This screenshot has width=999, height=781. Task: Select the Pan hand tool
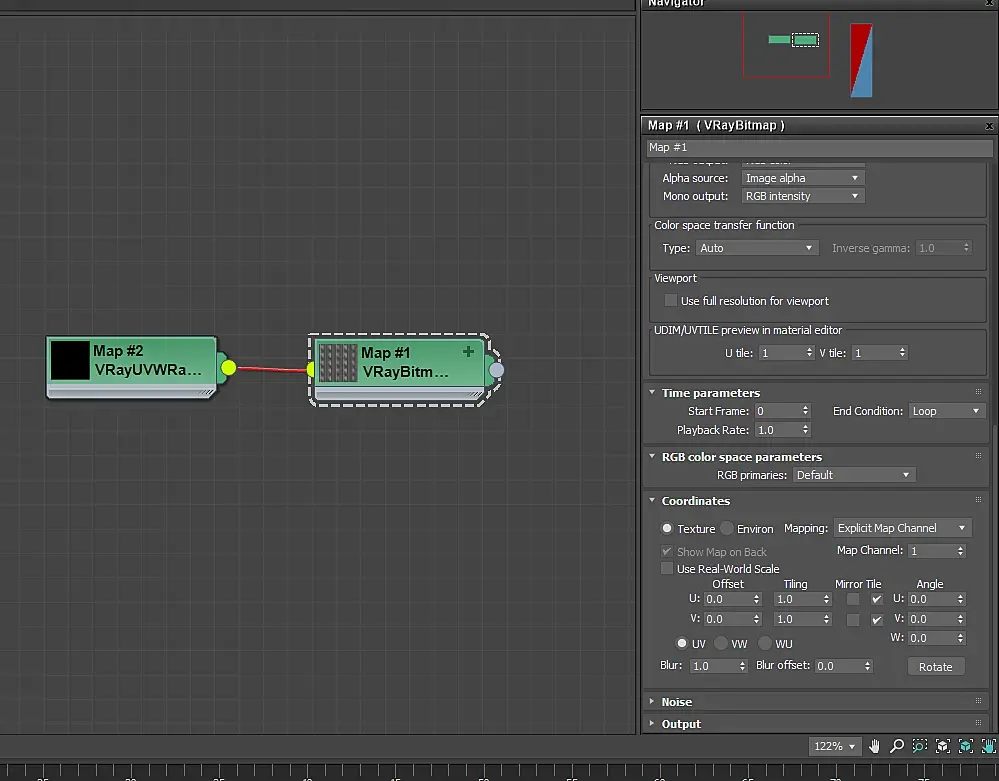point(874,746)
